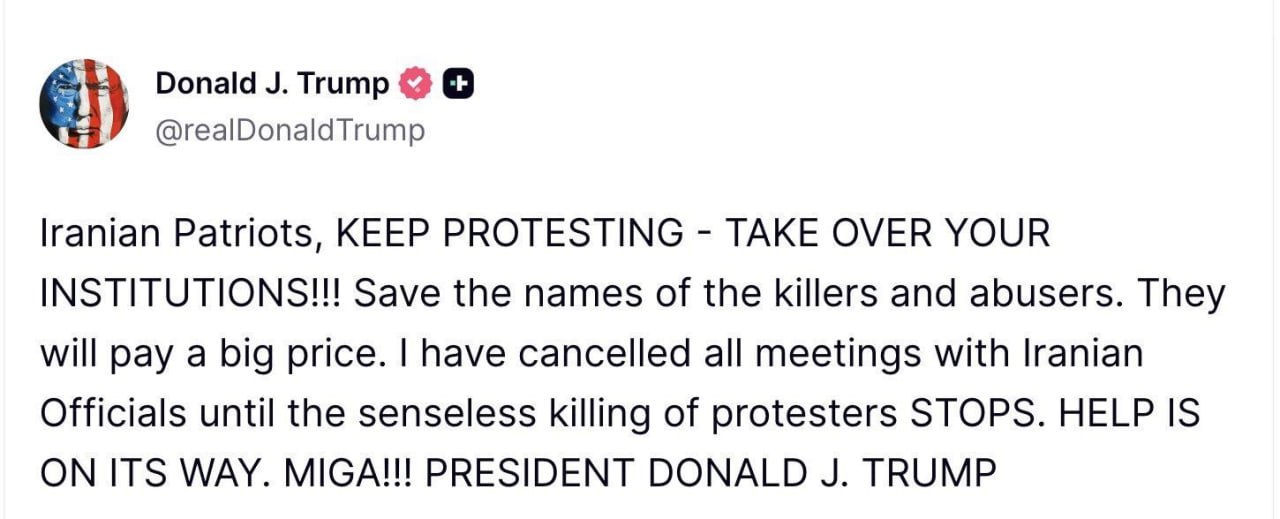Click the "KEEP PROTESTING" text
This screenshot has height=519, width=1280.
pos(510,234)
